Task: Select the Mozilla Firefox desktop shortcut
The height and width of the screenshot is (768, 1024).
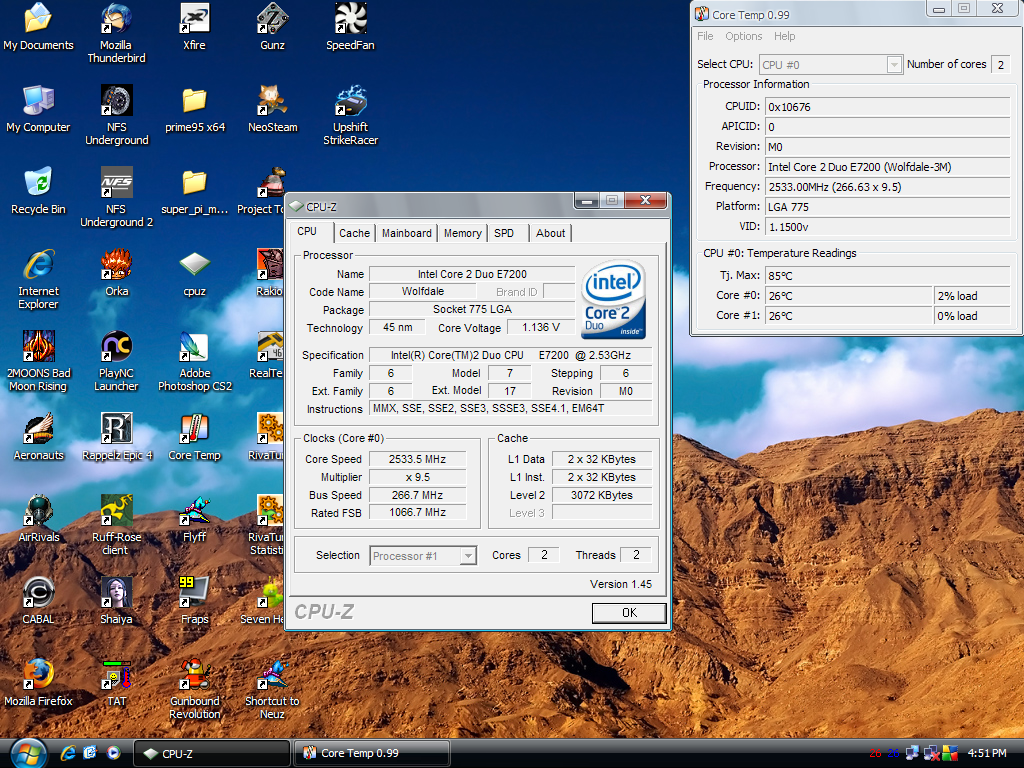Action: [38, 683]
